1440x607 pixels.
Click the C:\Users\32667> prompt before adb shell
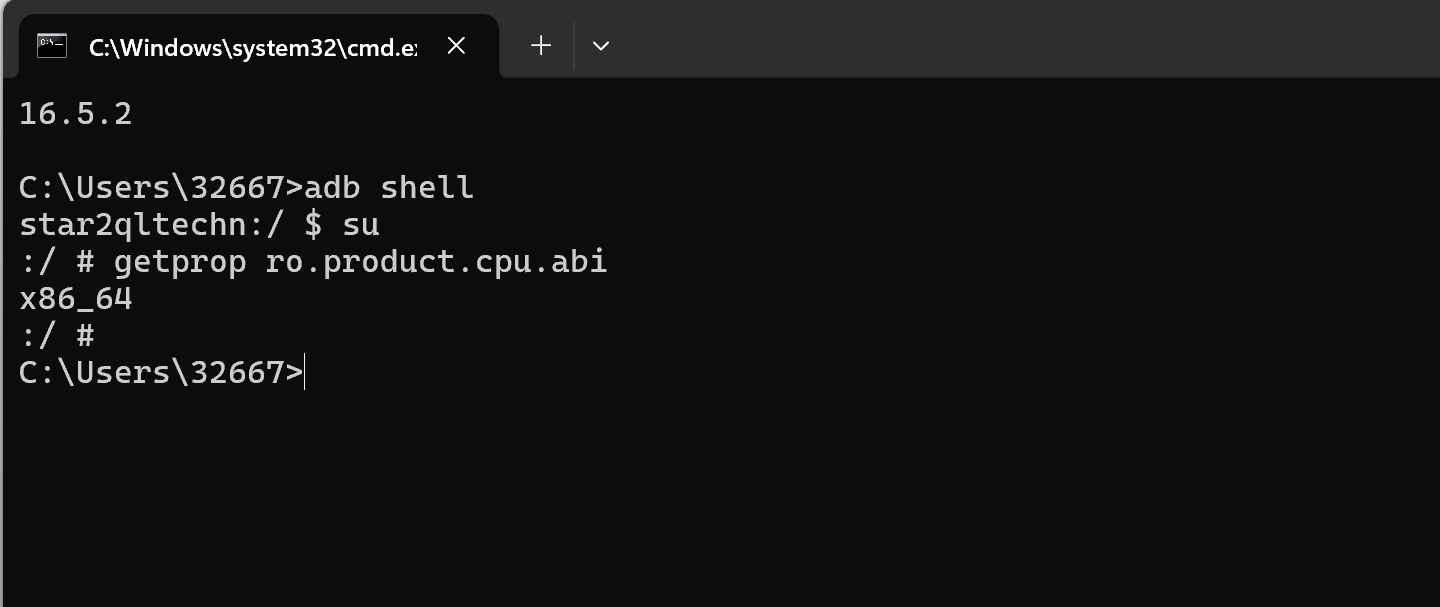click(x=160, y=188)
